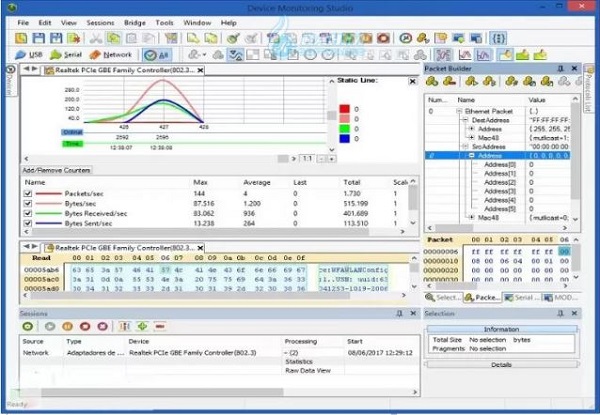Click the green plus add icon in Sessions
This screenshot has width=600, height=415.
[142, 326]
